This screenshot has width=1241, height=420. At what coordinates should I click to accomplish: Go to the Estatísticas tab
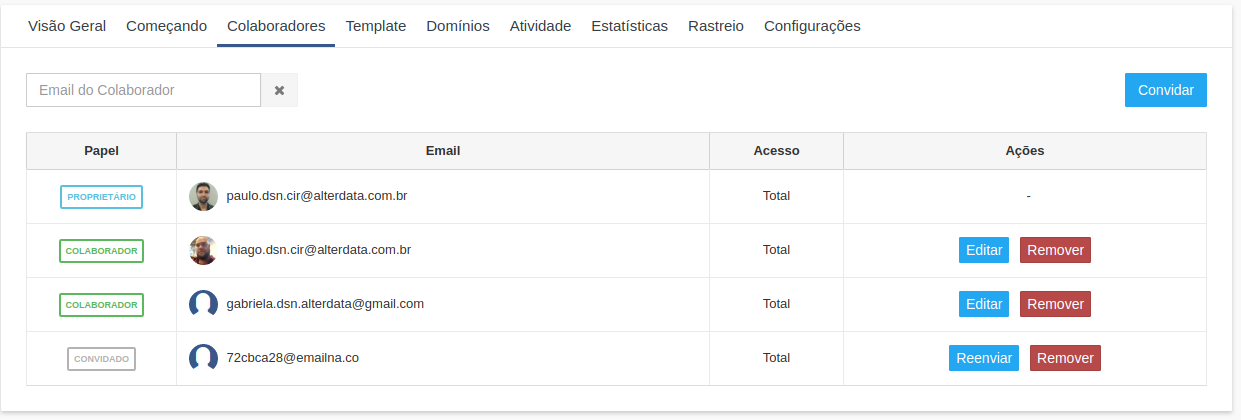click(x=629, y=26)
